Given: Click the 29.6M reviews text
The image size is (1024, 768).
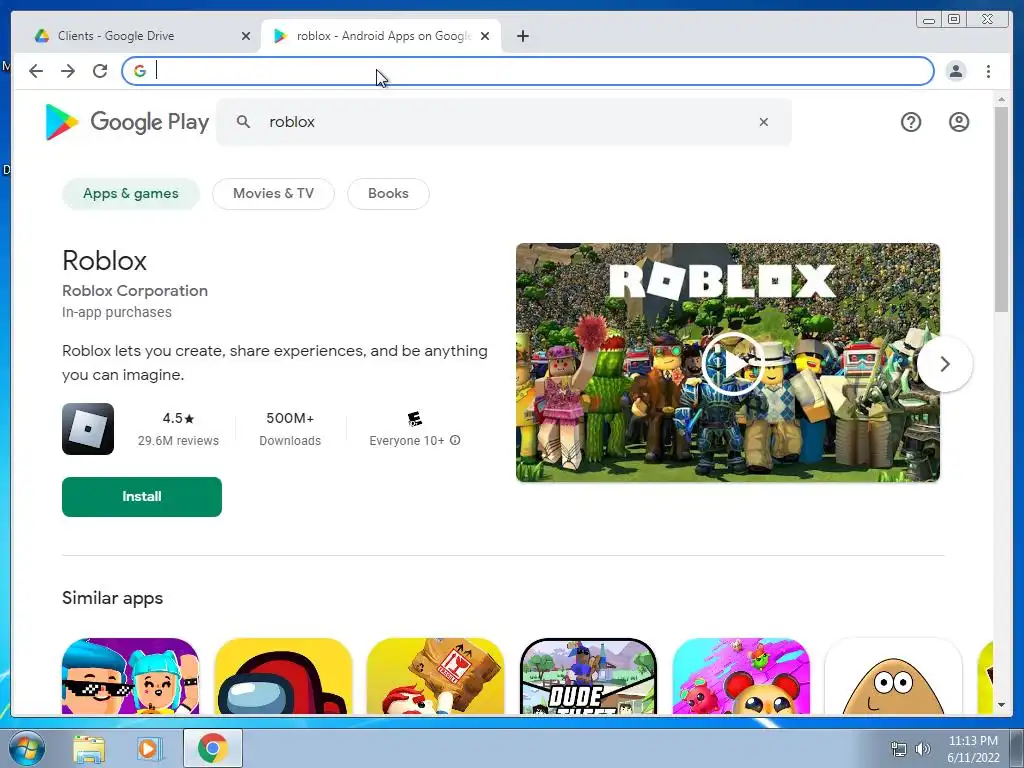Looking at the screenshot, I should [178, 441].
